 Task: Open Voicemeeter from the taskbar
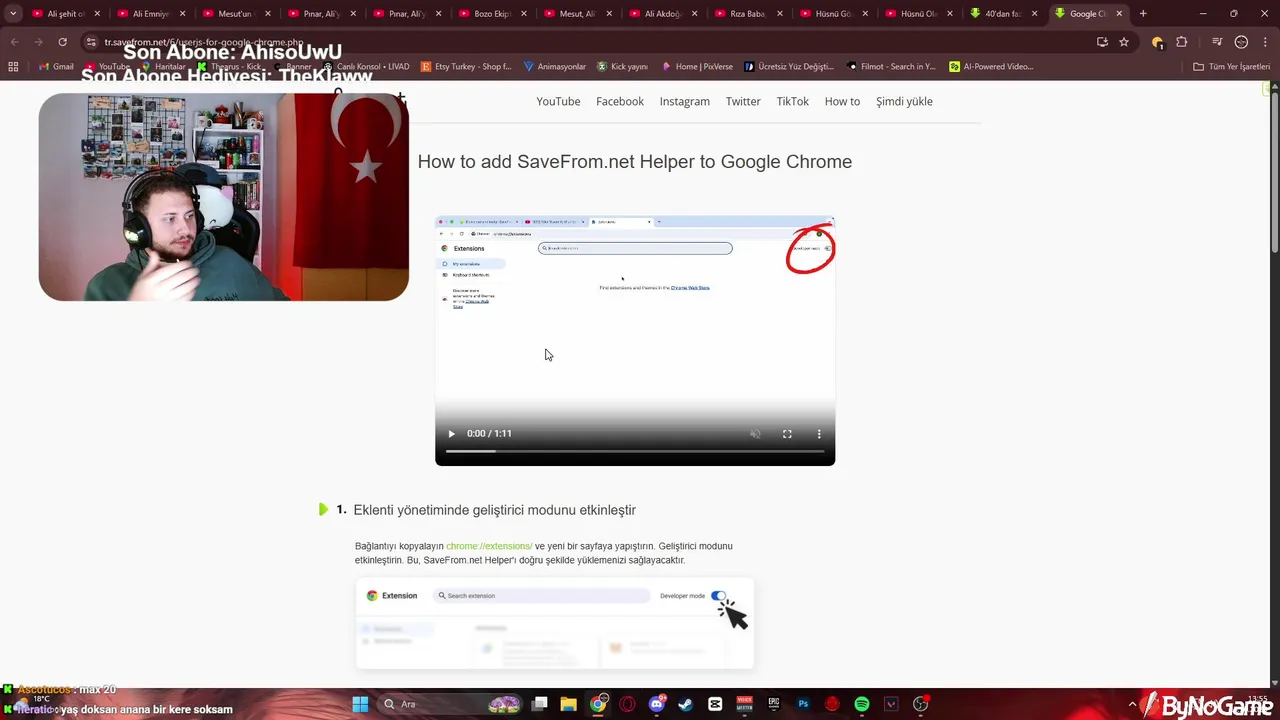(x=744, y=704)
